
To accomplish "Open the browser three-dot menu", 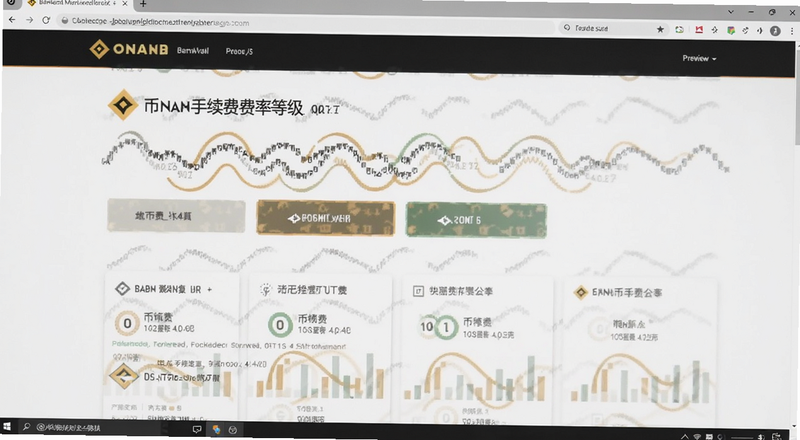I will tap(792, 31).
